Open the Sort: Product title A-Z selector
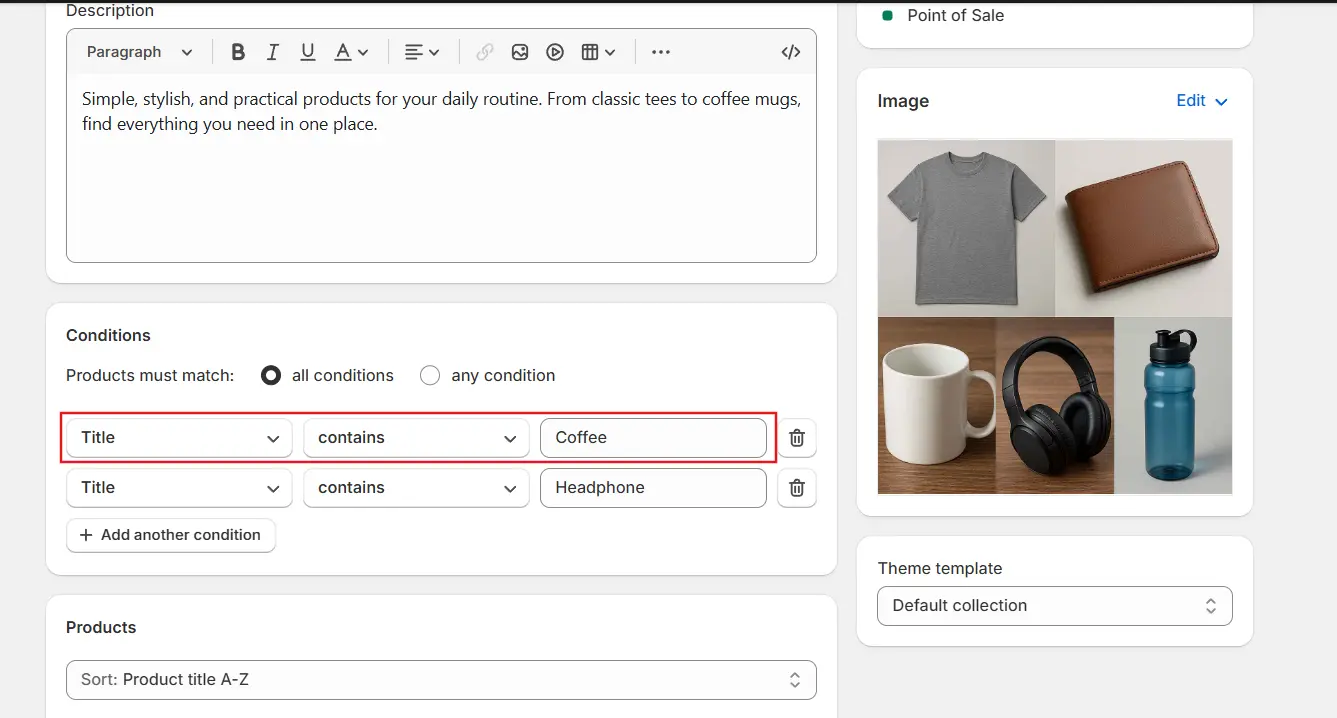This screenshot has width=1337, height=718. 441,680
